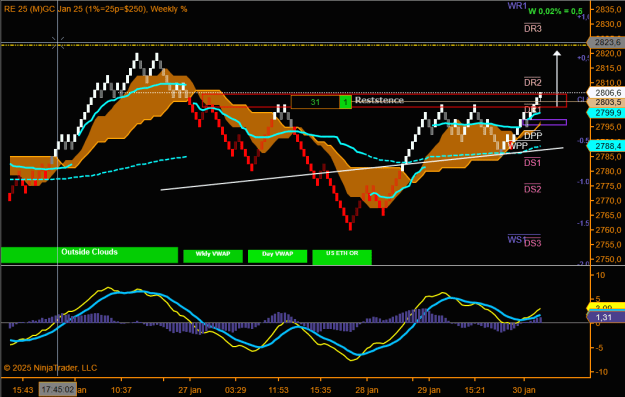This screenshot has height=397, width=625.
Task: Select the 'Resistence' text label
Action: click(x=379, y=100)
